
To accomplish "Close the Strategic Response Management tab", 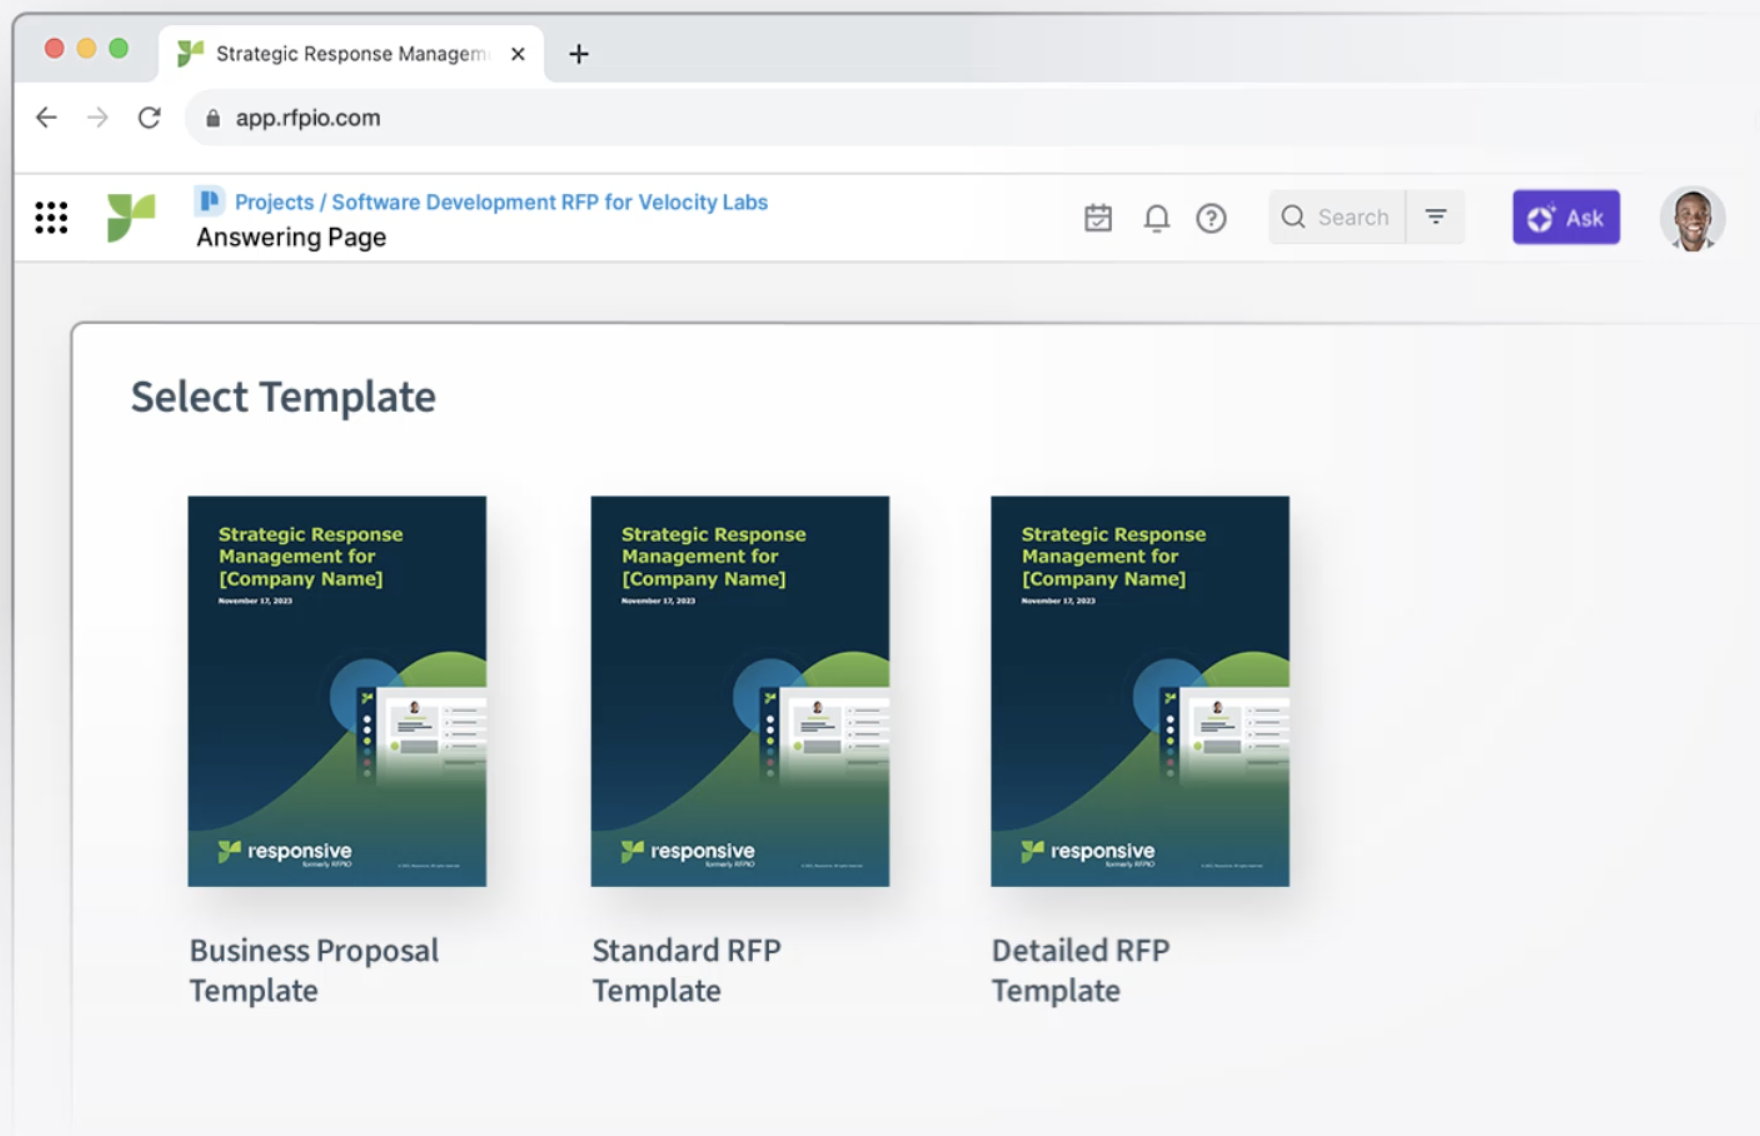I will click(518, 54).
